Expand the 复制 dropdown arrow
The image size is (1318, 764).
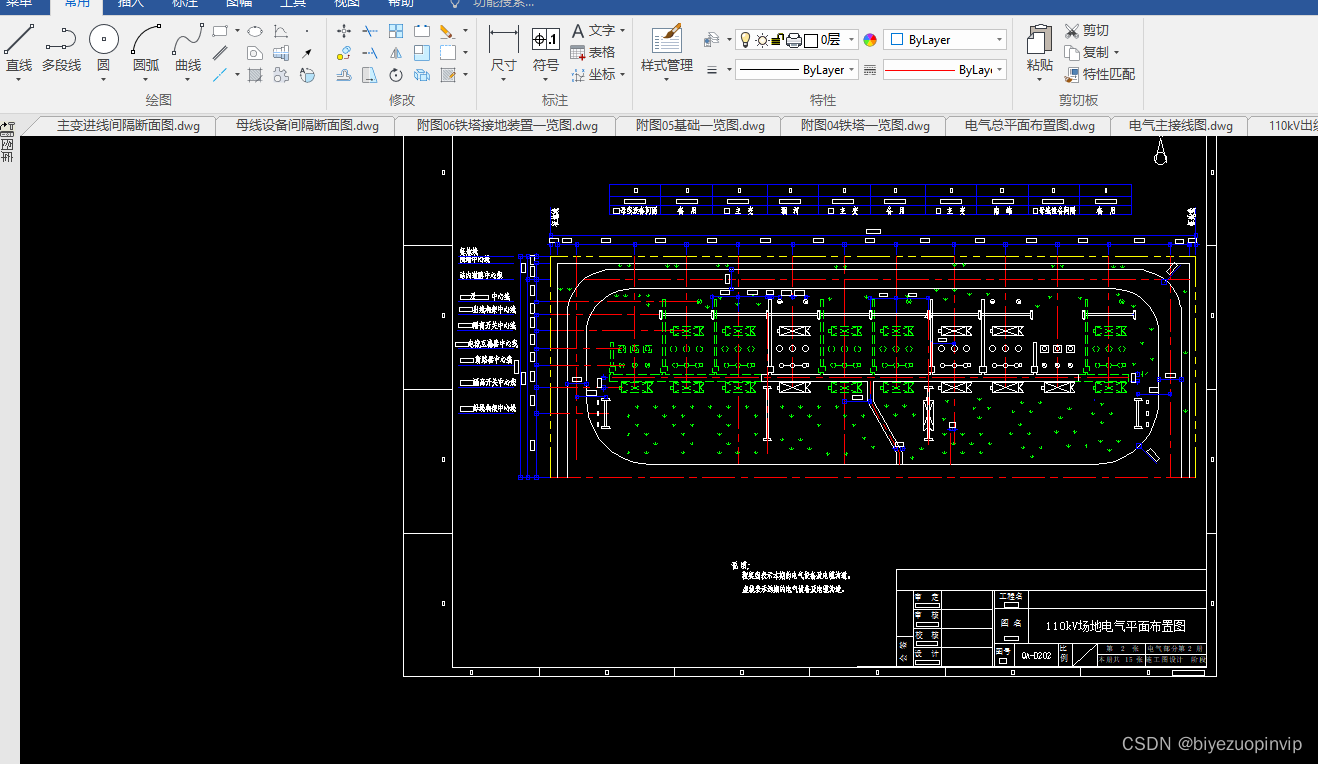1116,52
